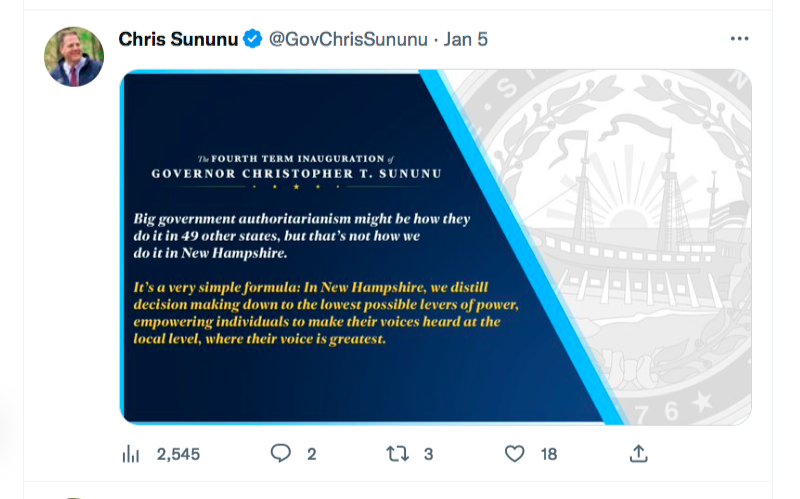Open Chris Sununu's profile avatar
800x499 pixels.
tap(74, 56)
